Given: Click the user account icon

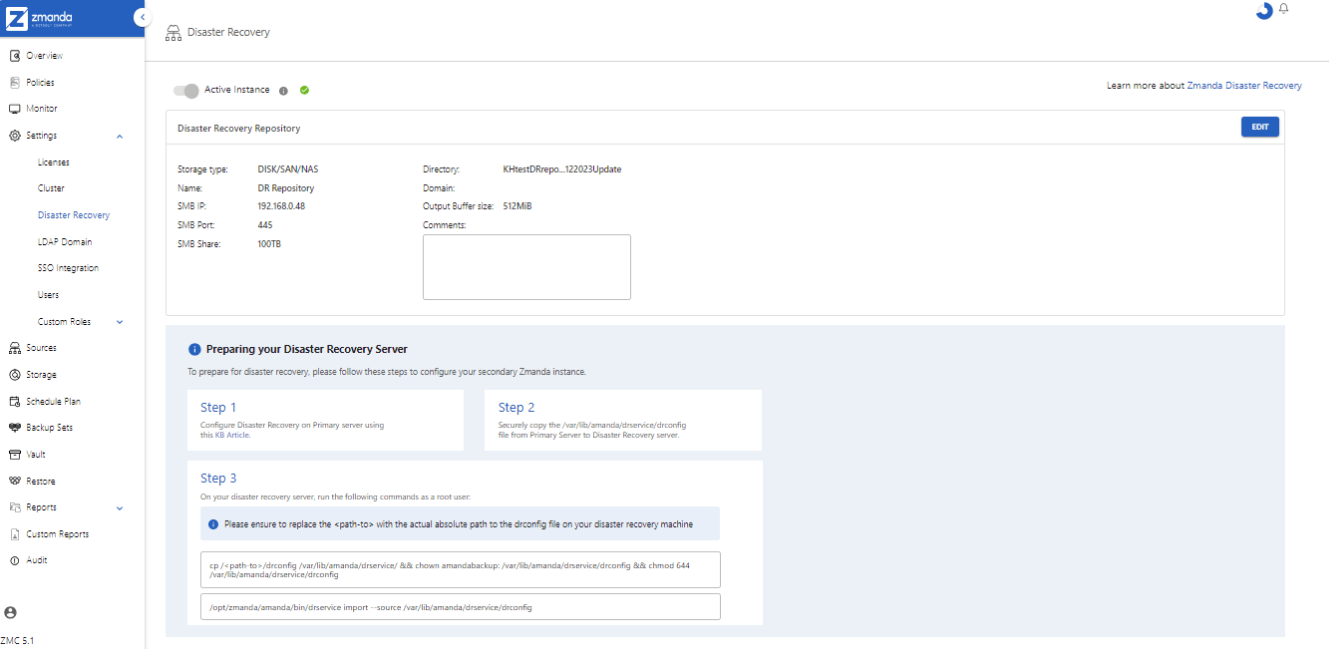Looking at the screenshot, I should coord(11,612).
